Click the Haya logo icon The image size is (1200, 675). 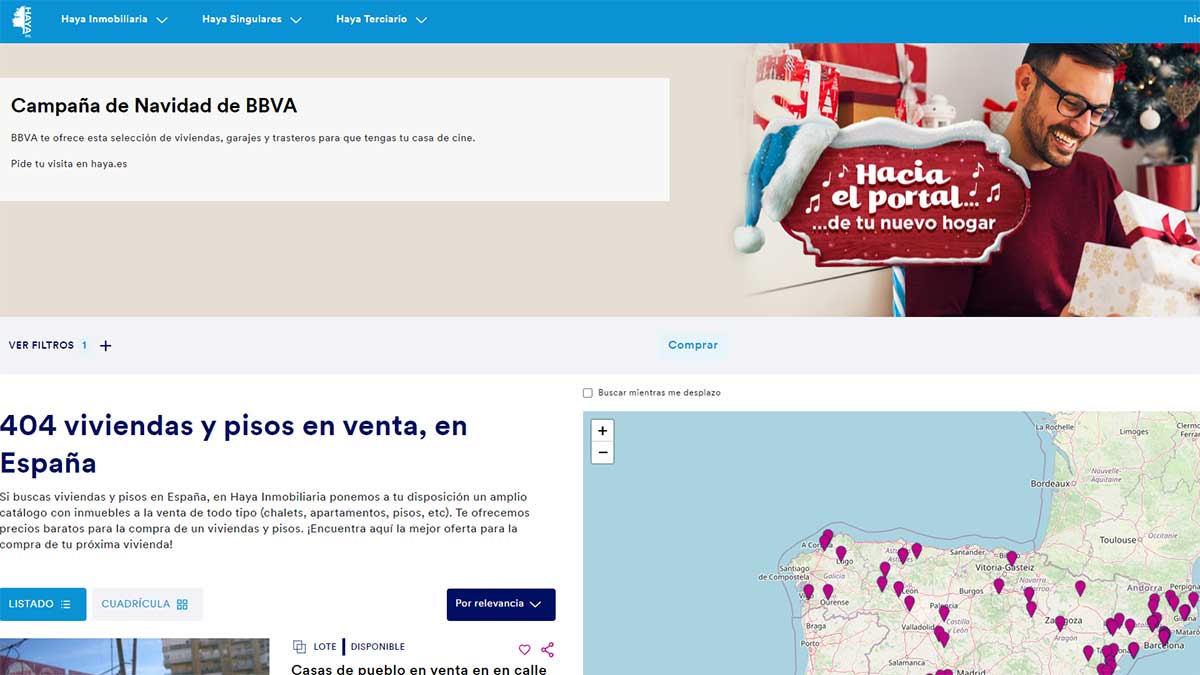(22, 18)
